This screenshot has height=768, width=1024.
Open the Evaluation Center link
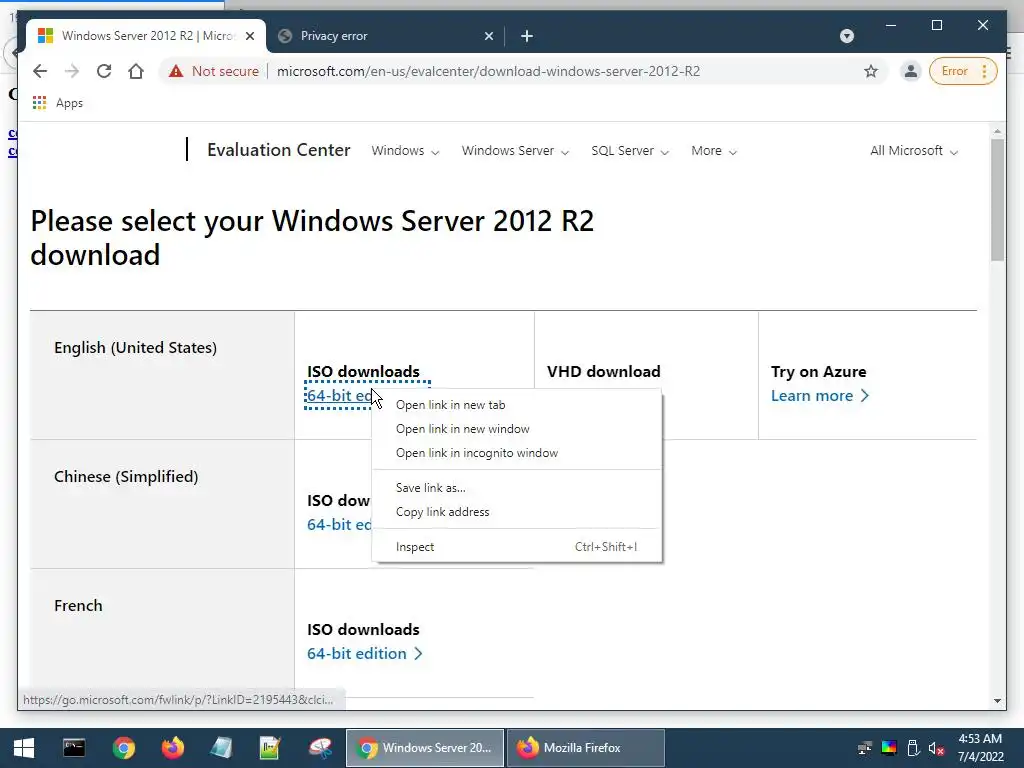(279, 150)
